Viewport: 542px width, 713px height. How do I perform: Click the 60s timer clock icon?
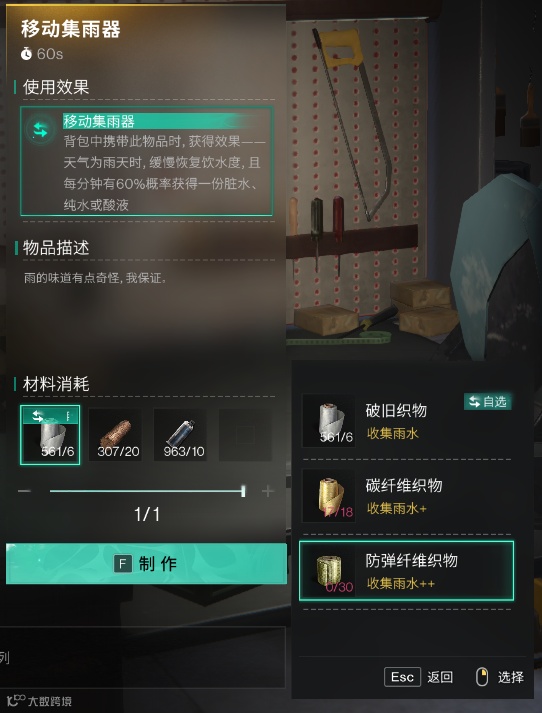[26, 54]
